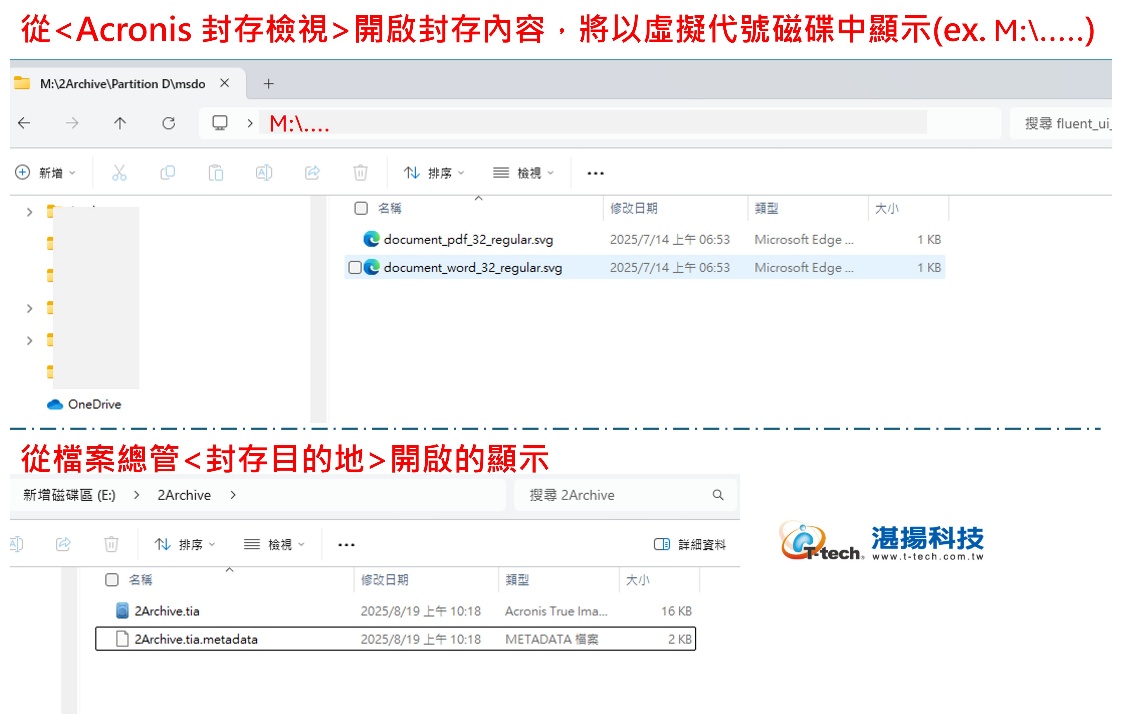
Task: Open the 新增 dropdown menu
Action: 45,173
